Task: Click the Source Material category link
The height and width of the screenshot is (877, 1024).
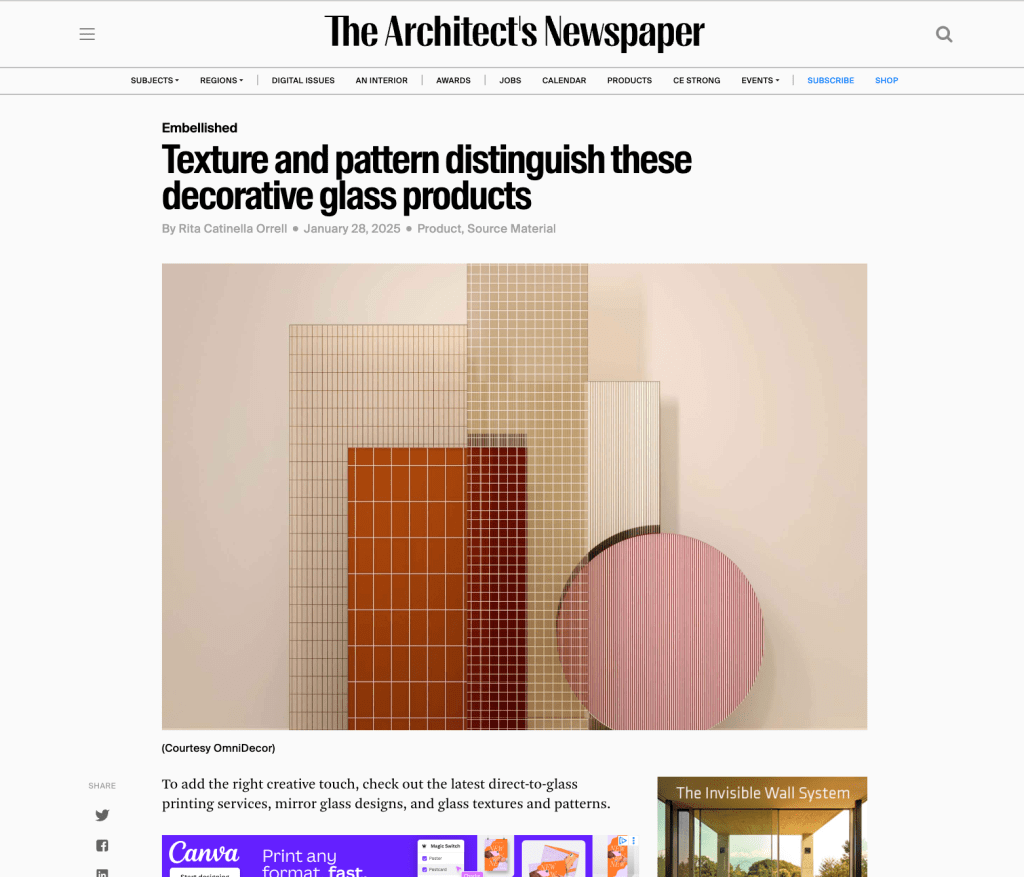Action: tap(511, 229)
